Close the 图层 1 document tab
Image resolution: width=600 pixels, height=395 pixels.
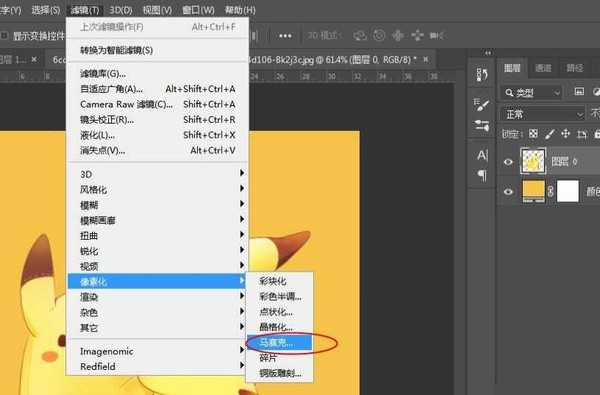[x=34, y=59]
